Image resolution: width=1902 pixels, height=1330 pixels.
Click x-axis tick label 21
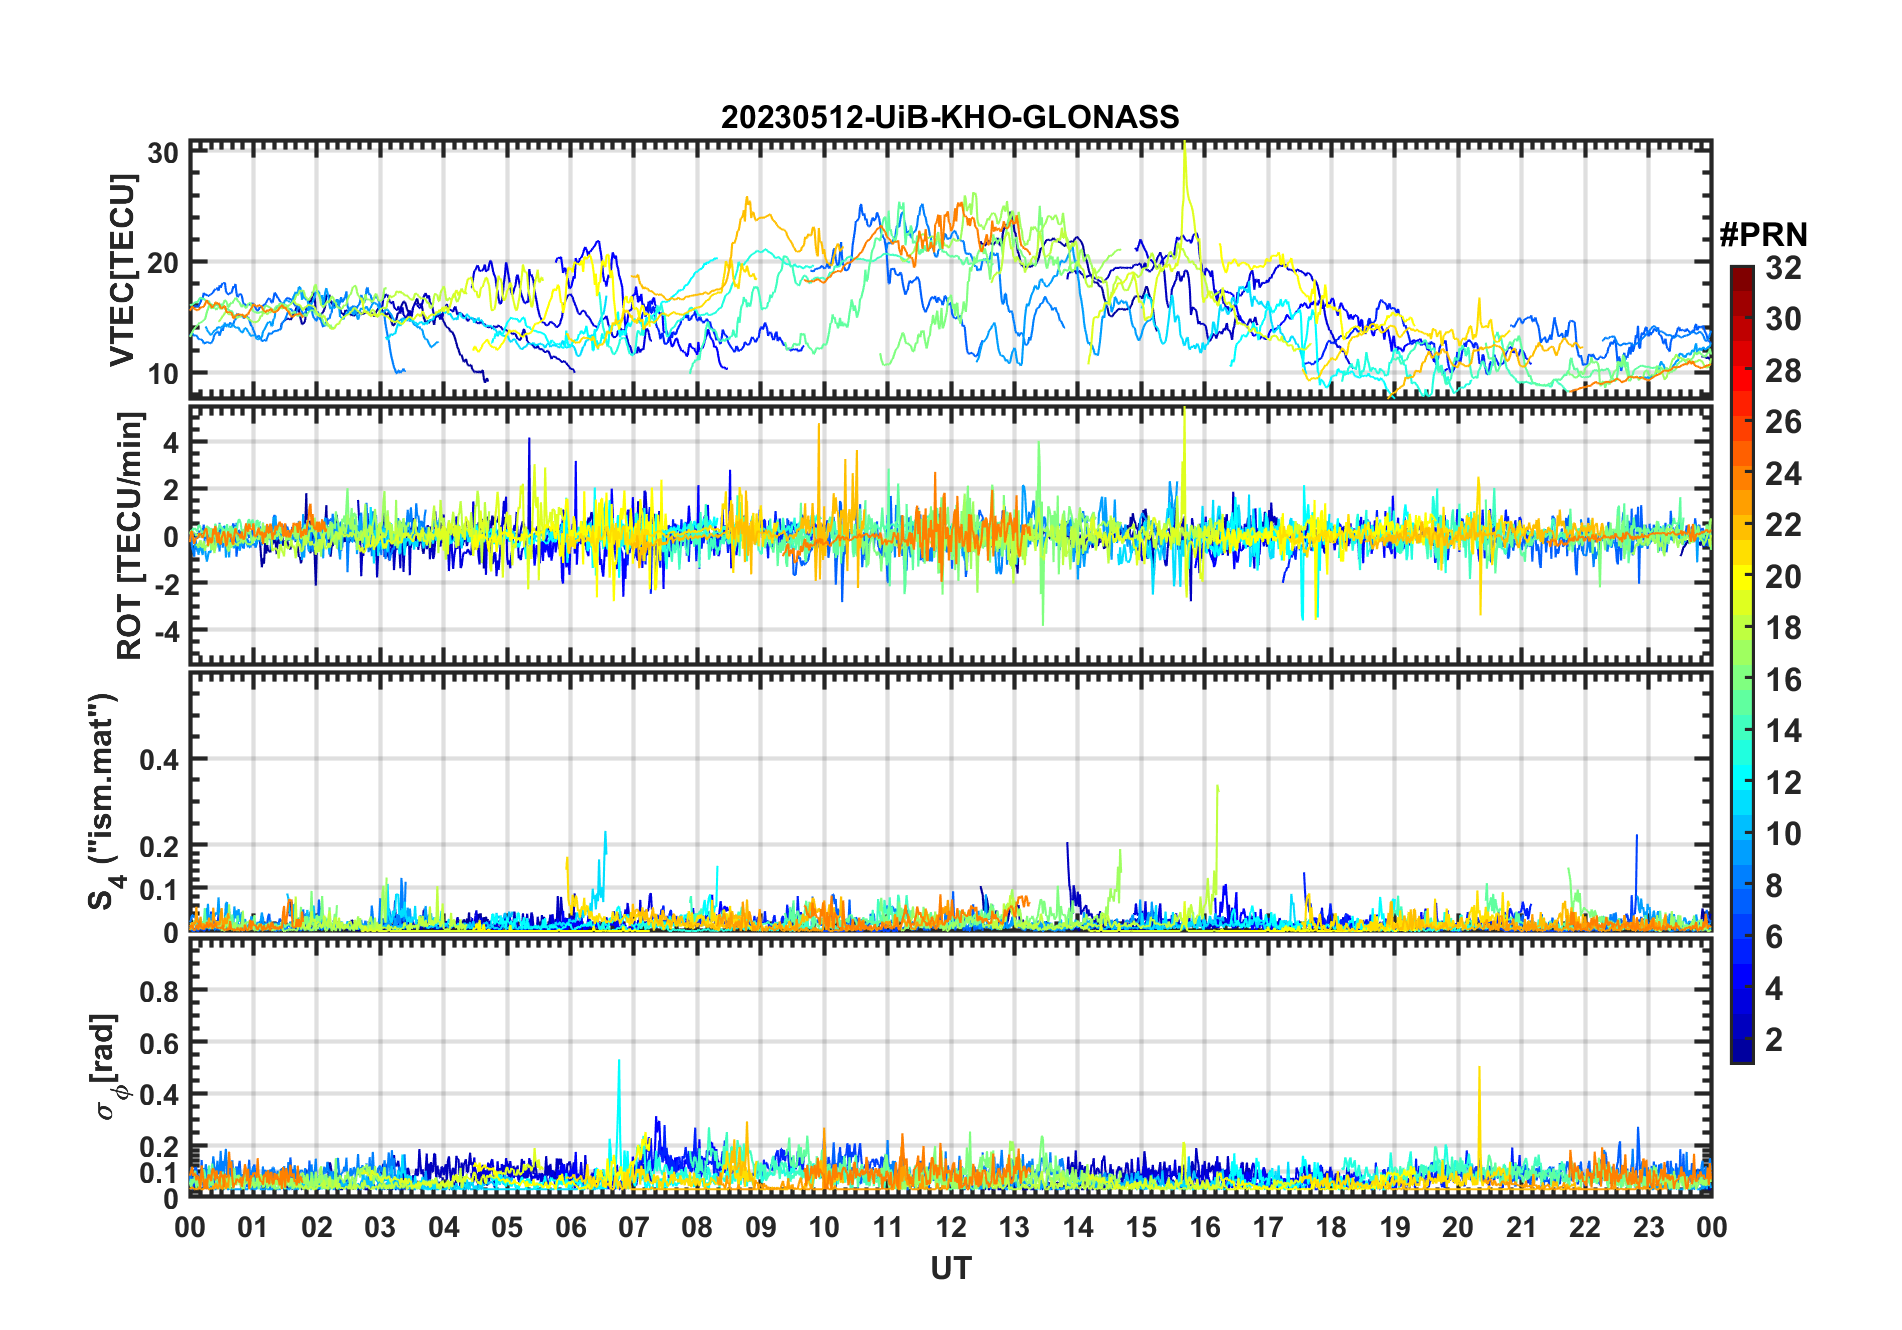tap(1521, 1227)
